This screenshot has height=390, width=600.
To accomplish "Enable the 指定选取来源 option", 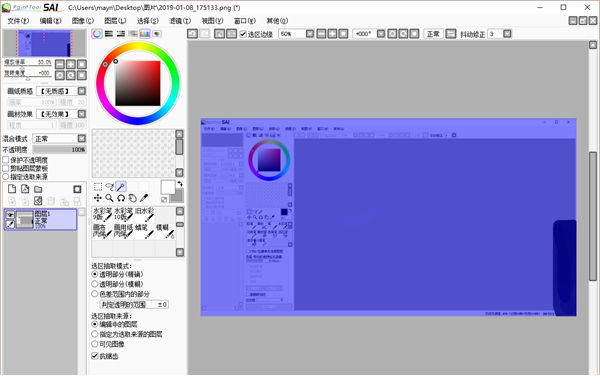I will (6, 176).
